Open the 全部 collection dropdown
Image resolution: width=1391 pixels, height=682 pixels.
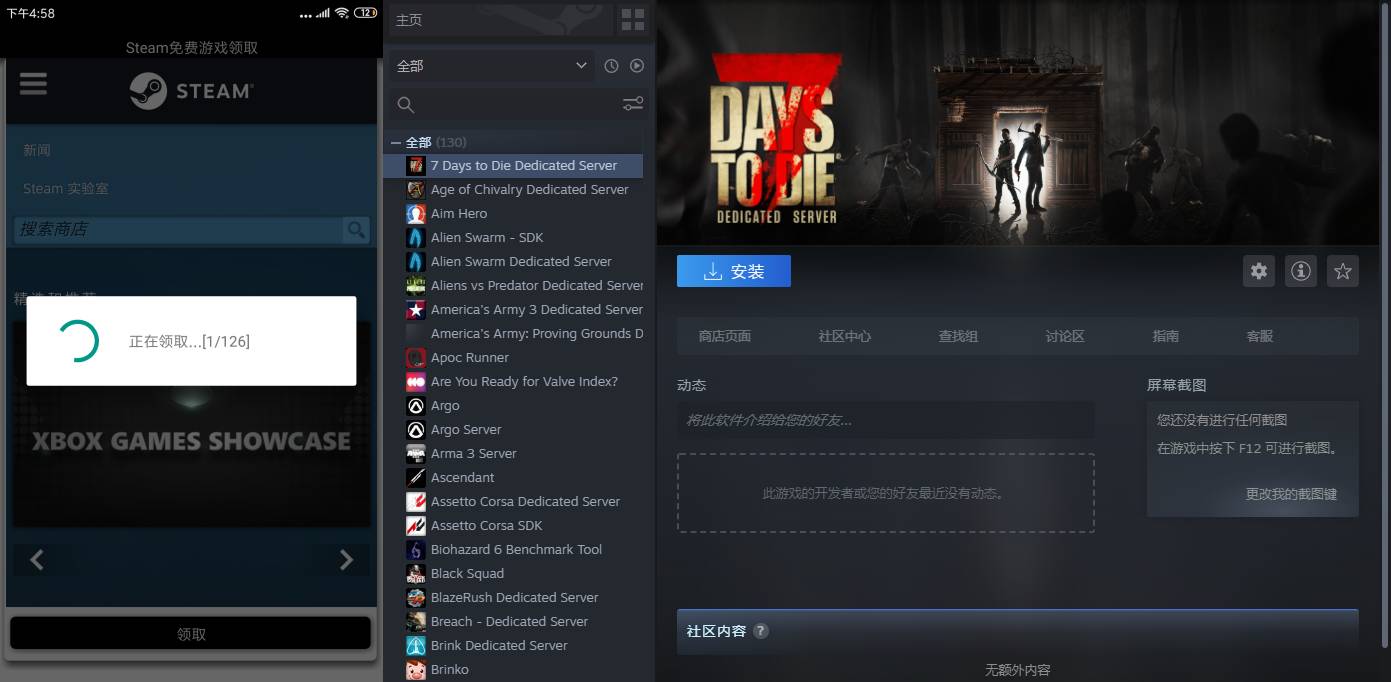pyautogui.click(x=490, y=65)
